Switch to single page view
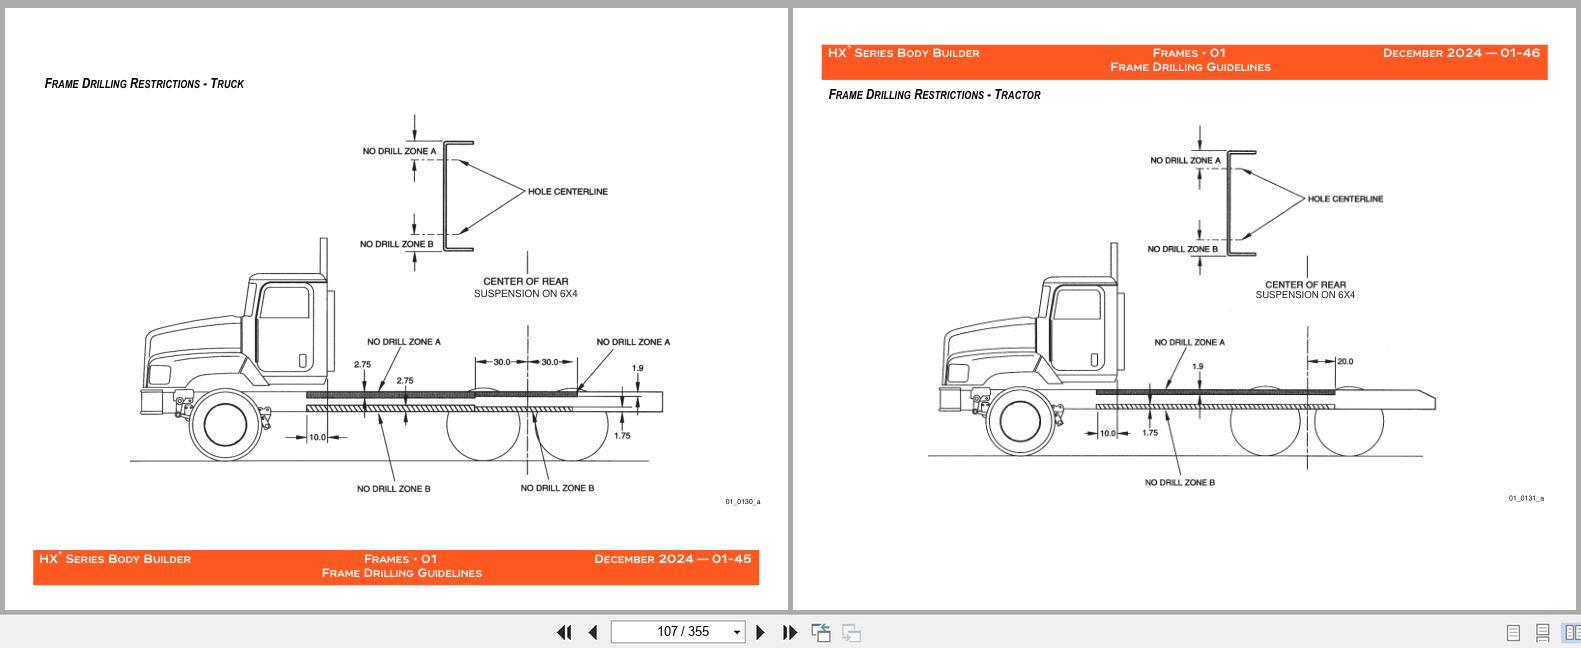The height and width of the screenshot is (648, 1581). point(1513,632)
